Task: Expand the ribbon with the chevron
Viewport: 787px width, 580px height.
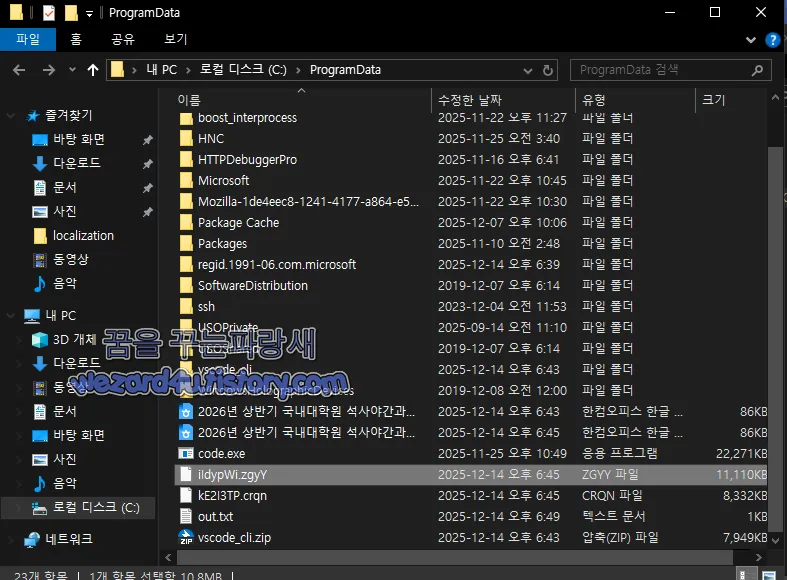Action: click(x=751, y=40)
